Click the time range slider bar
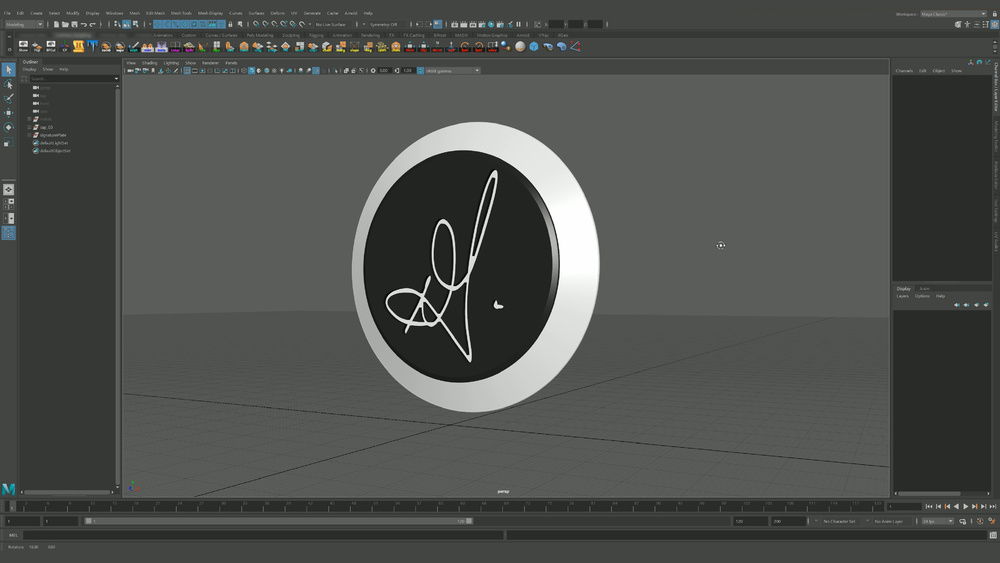This screenshot has height=563, width=1000. point(279,521)
